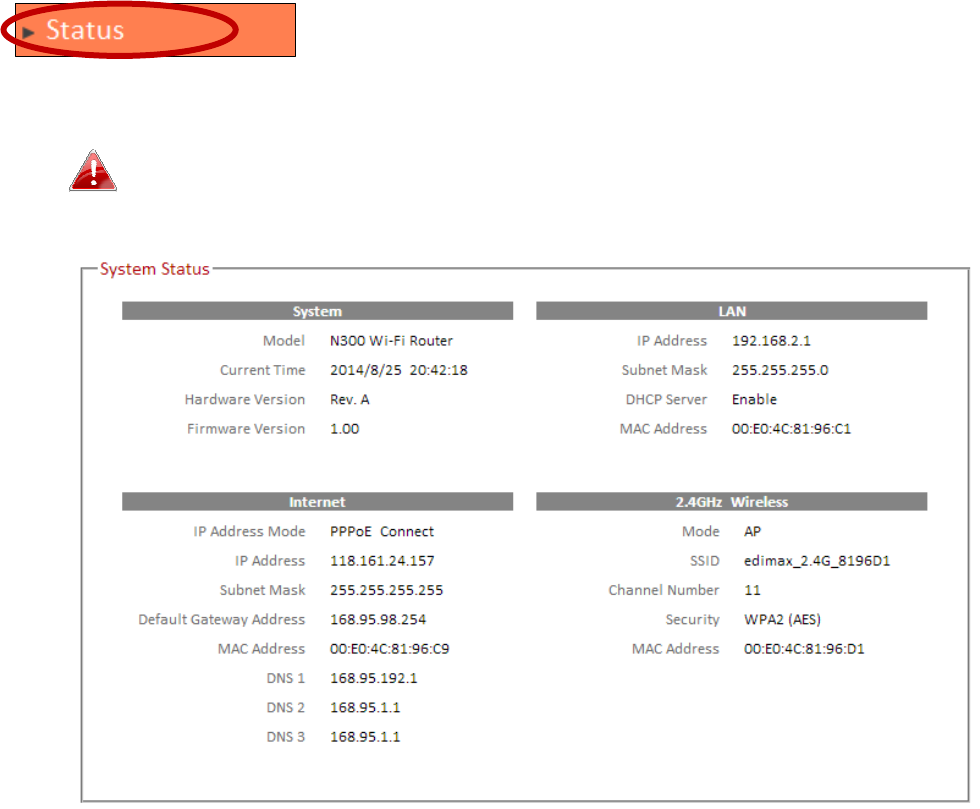Click the DNS 2 value
This screenshot has height=809, width=980.
point(365,708)
